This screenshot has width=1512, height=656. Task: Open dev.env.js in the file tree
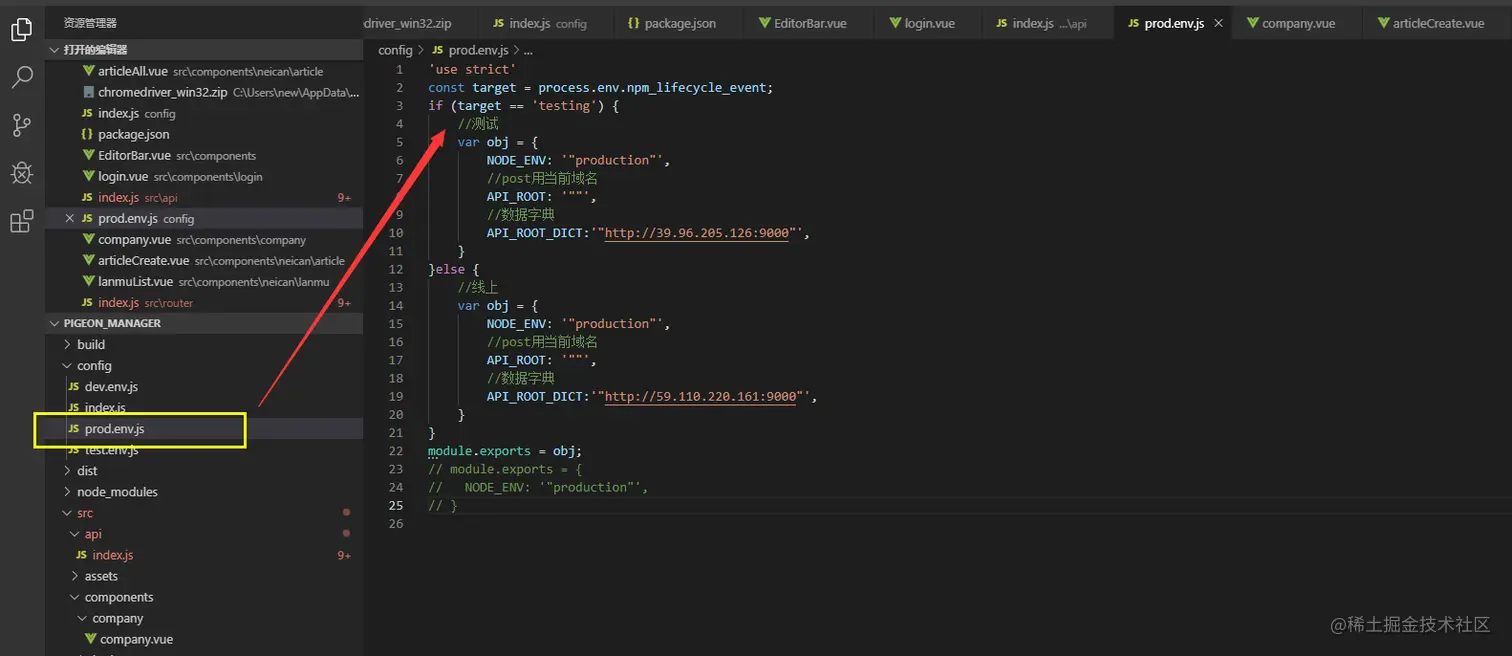pos(111,386)
